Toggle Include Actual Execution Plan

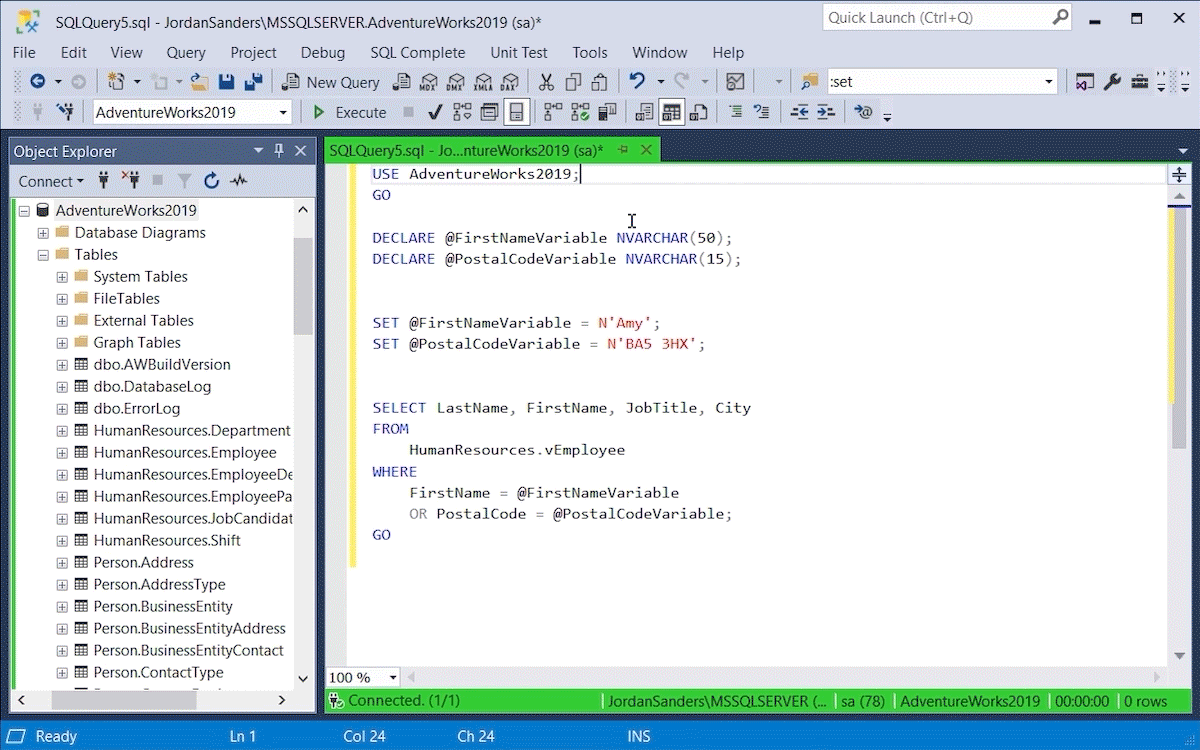pyautogui.click(x=553, y=112)
